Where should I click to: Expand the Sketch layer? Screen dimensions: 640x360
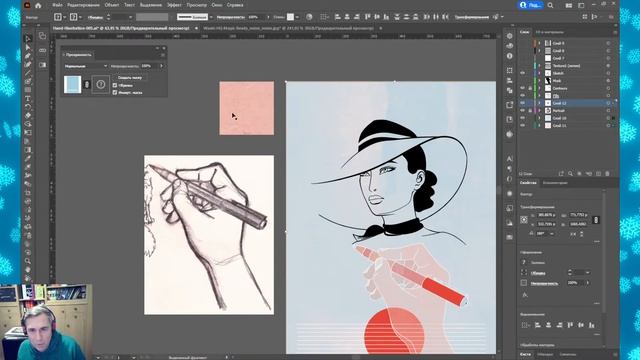pos(539,73)
